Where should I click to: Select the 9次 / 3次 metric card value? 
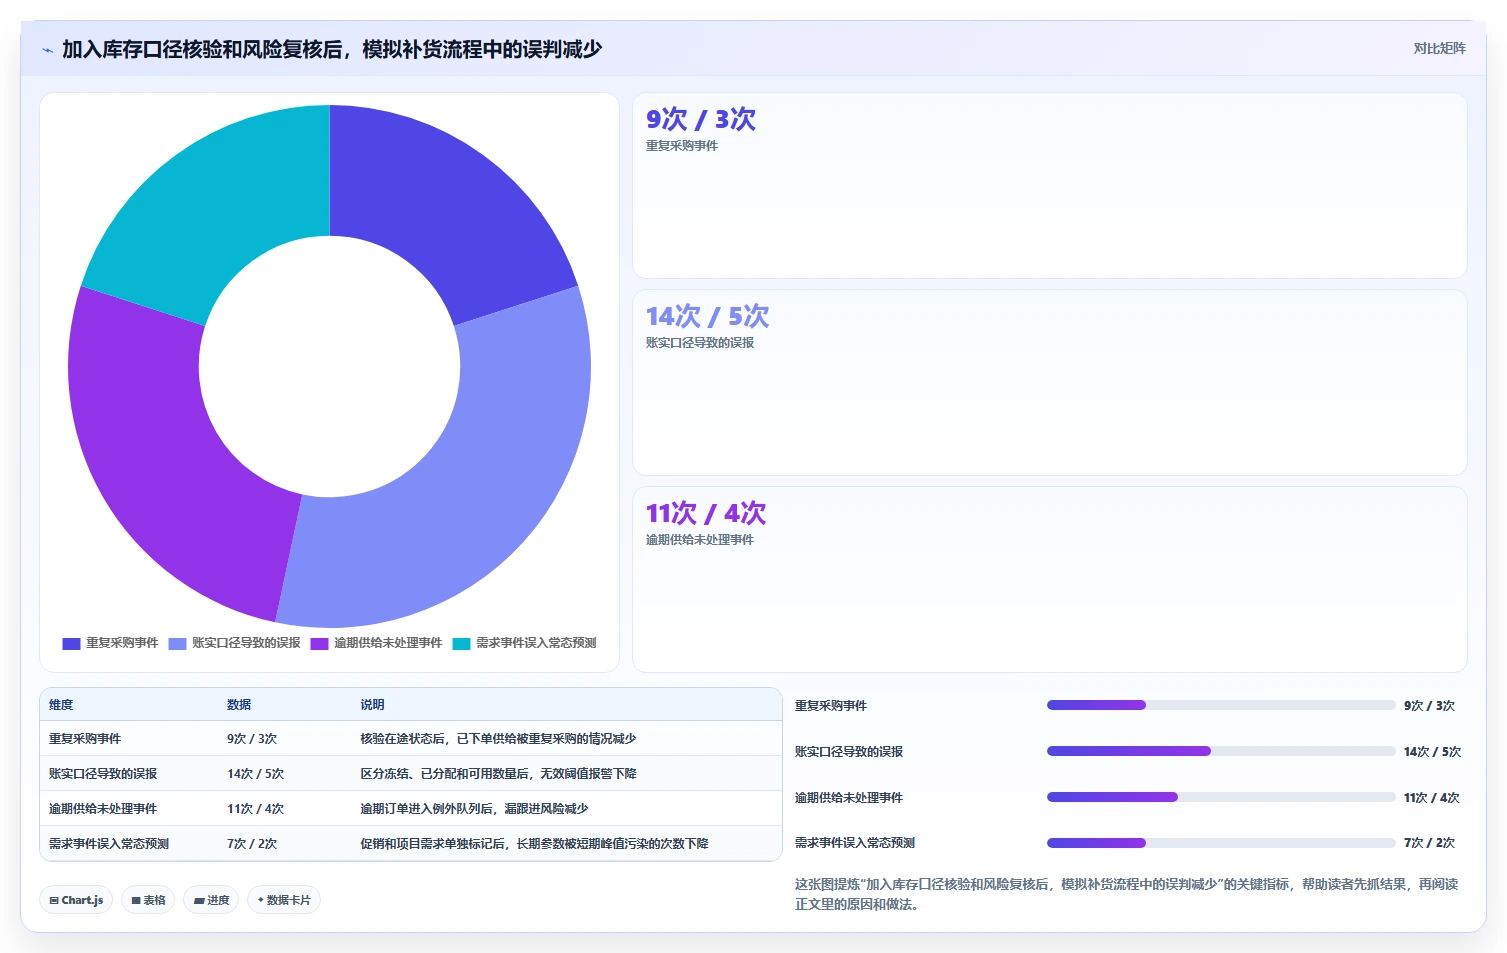[x=700, y=119]
